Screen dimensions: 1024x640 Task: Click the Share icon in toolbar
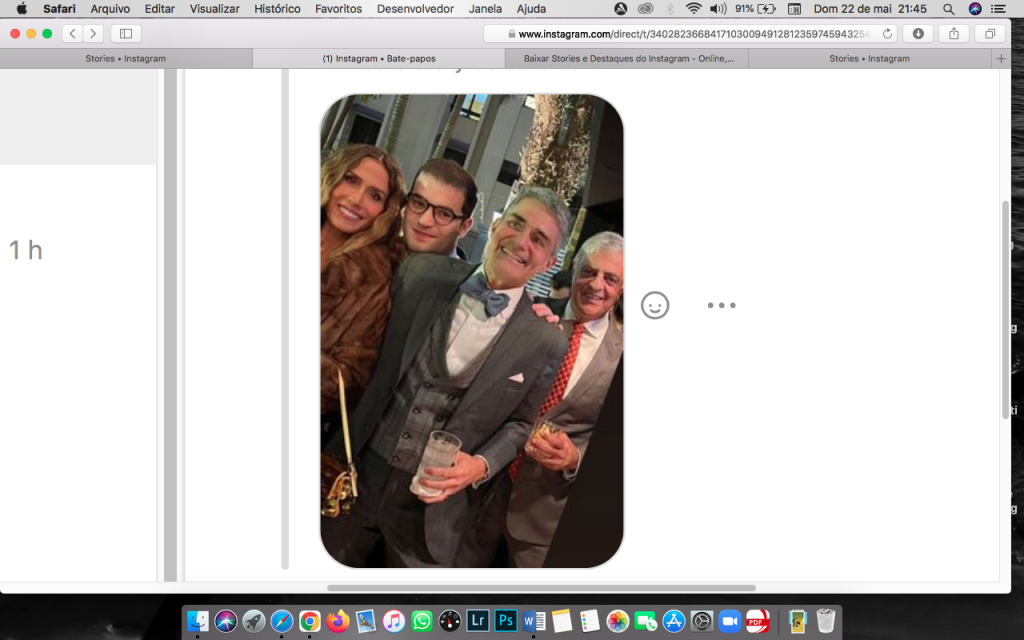point(954,33)
